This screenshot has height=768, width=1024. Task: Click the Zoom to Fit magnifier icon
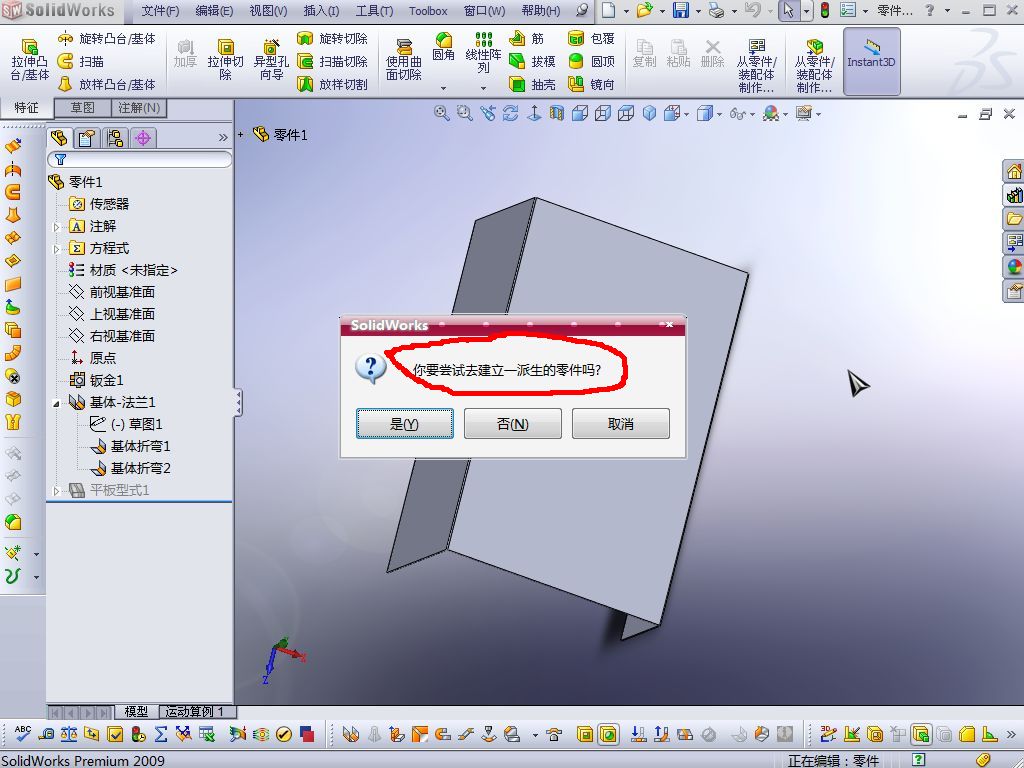(x=441, y=114)
